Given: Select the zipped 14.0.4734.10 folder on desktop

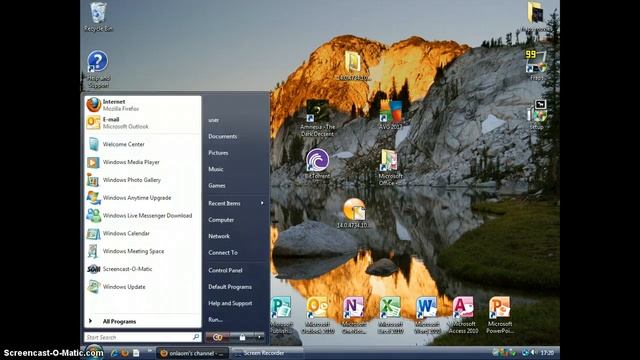Looking at the screenshot, I should point(353,65).
